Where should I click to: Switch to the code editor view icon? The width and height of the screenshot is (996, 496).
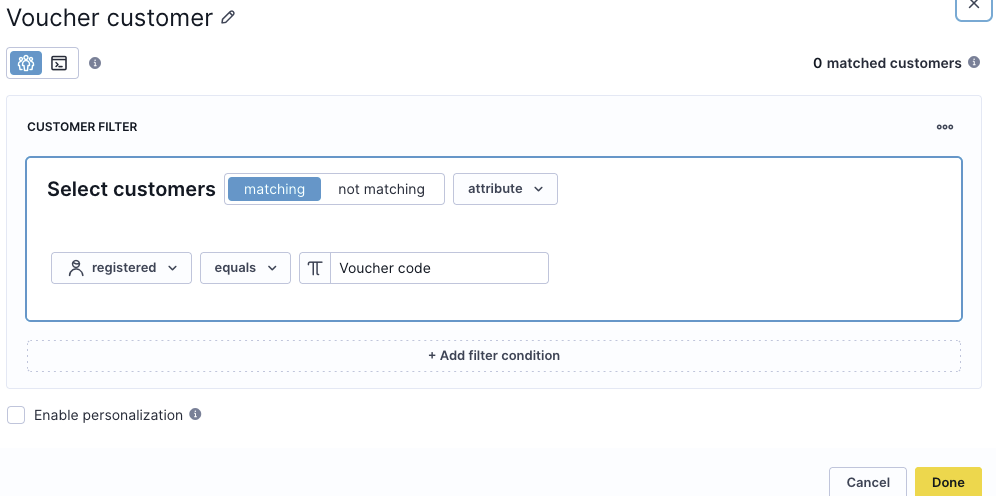59,63
